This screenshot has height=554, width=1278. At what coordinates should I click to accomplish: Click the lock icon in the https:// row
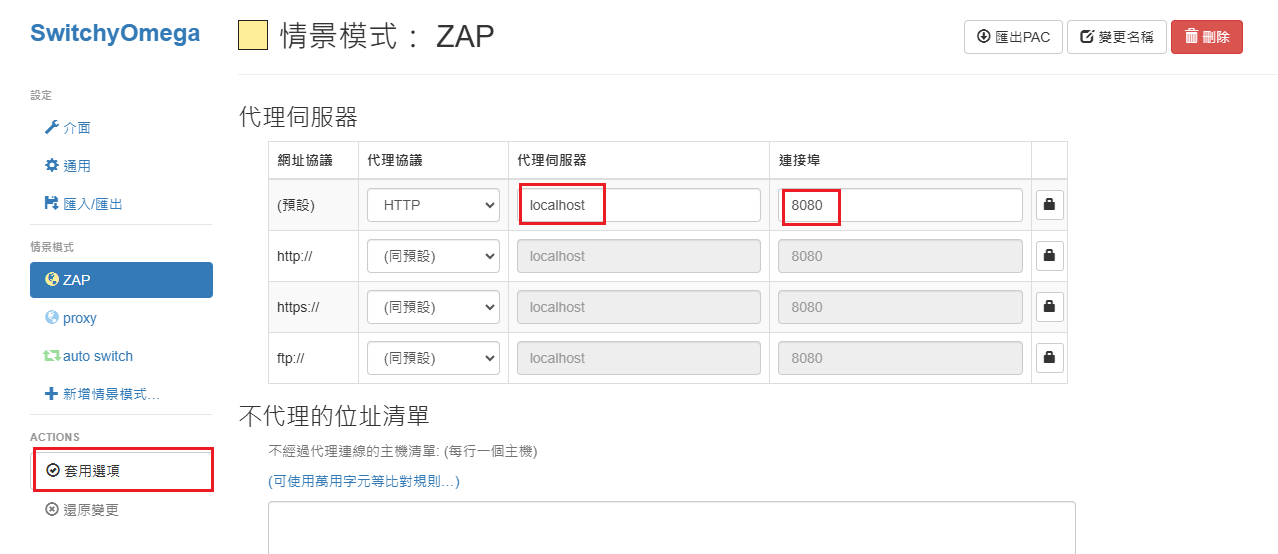click(1049, 307)
